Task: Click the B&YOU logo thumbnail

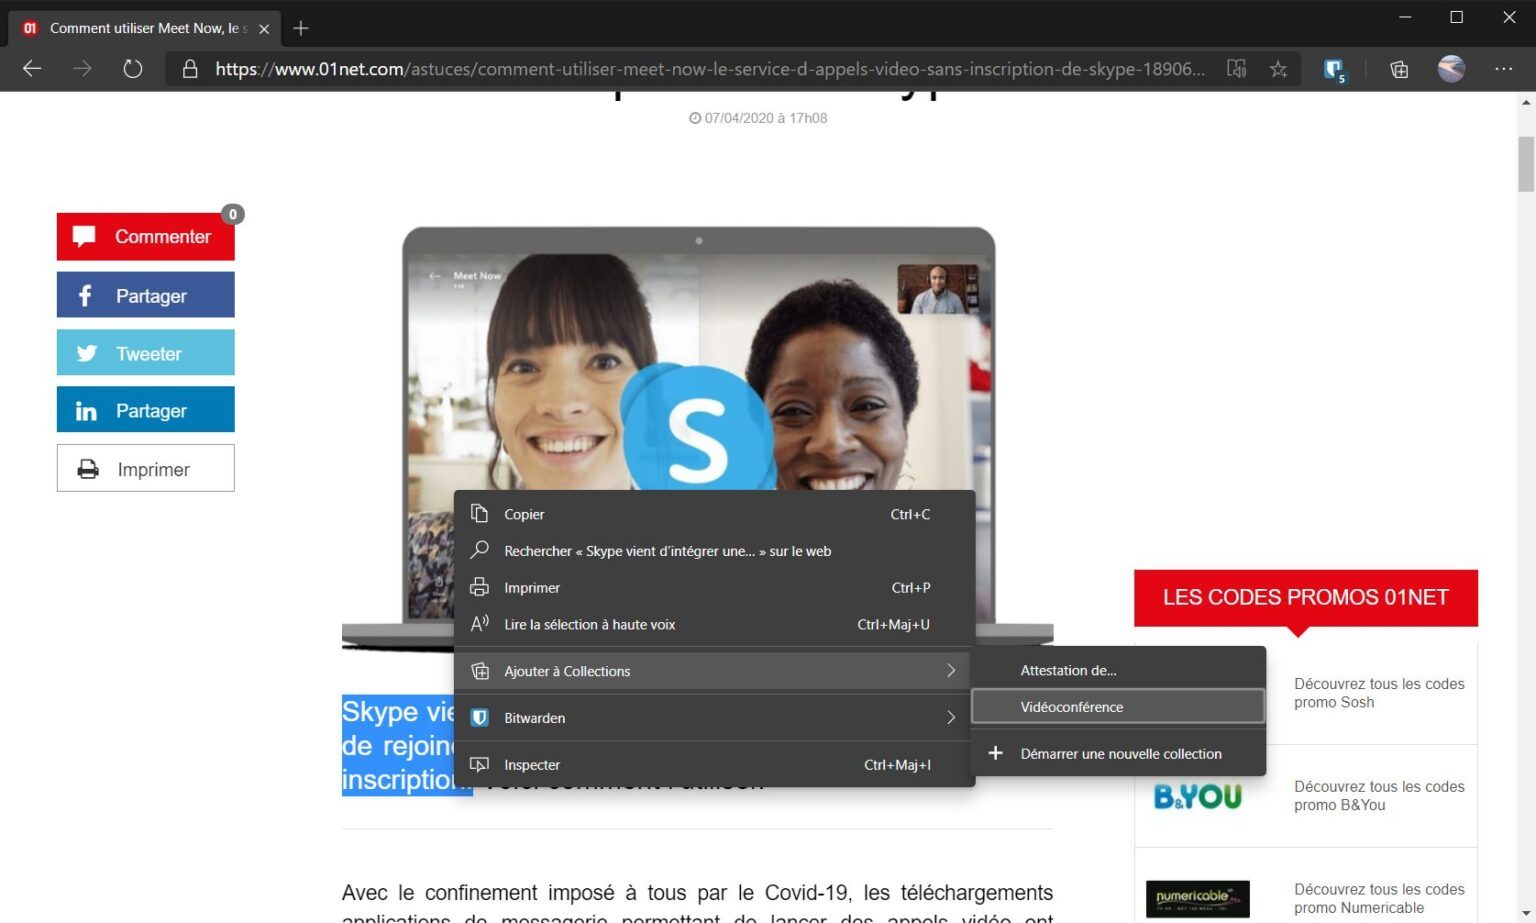Action: [x=1198, y=796]
